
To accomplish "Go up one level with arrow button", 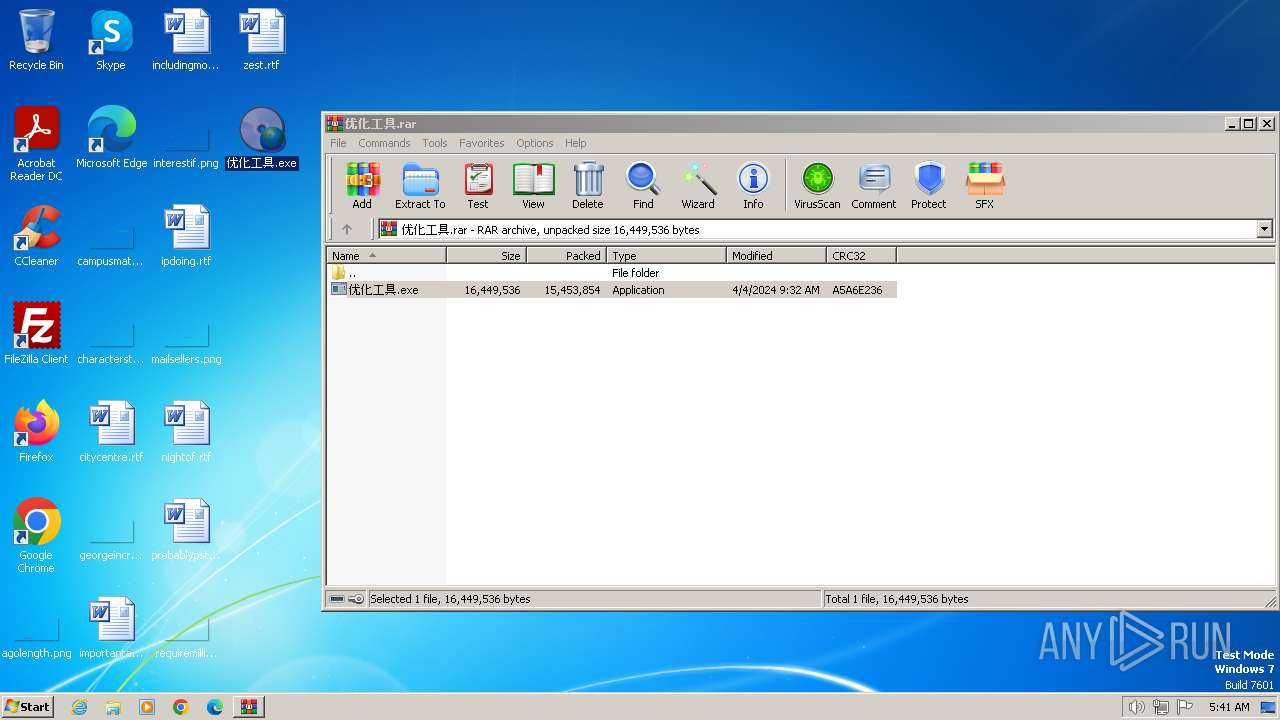I will (347, 229).
